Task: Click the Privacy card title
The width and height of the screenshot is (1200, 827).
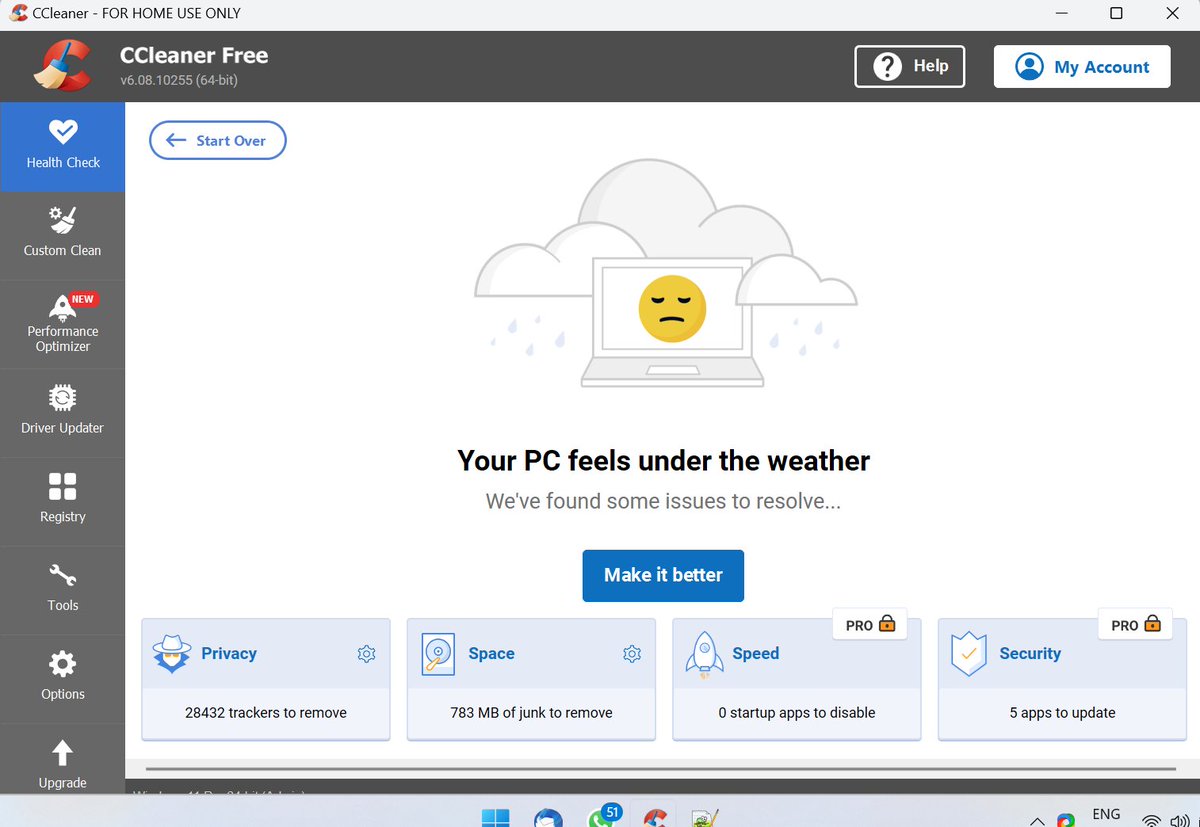Action: point(229,654)
